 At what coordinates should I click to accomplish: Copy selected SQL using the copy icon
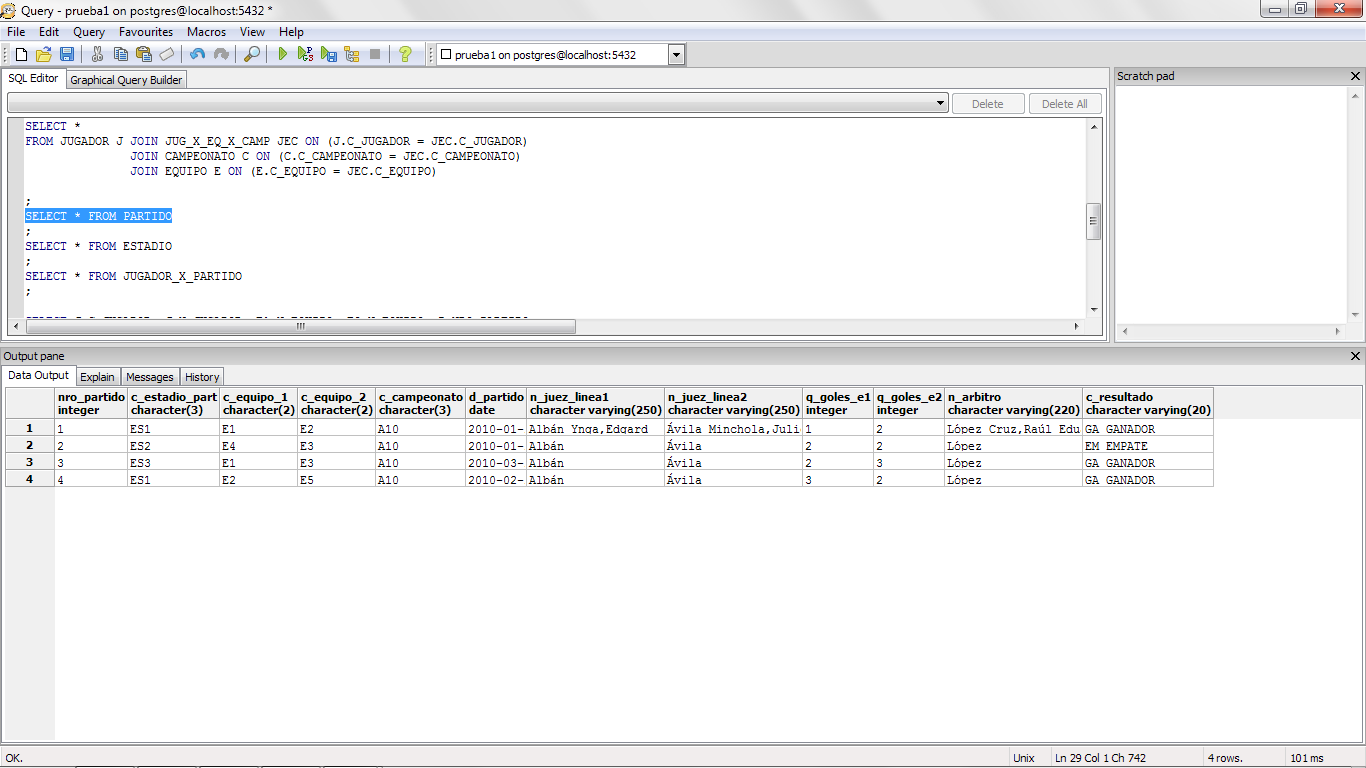(120, 54)
